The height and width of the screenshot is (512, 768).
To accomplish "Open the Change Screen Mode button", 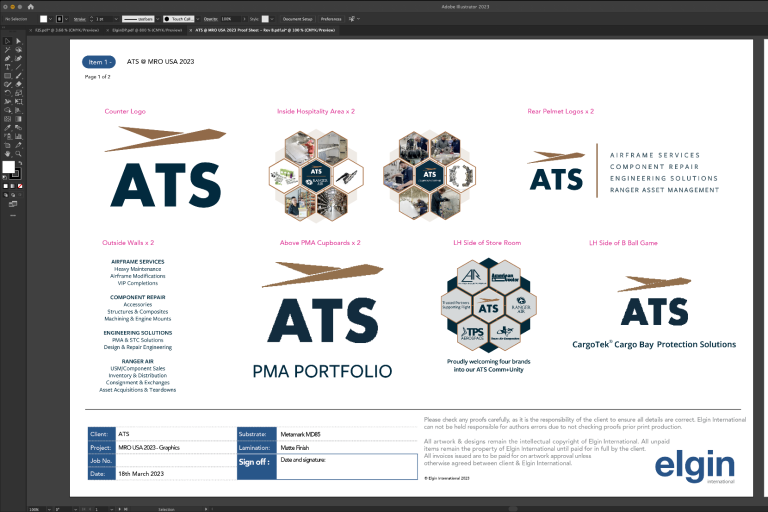I will 13,204.
